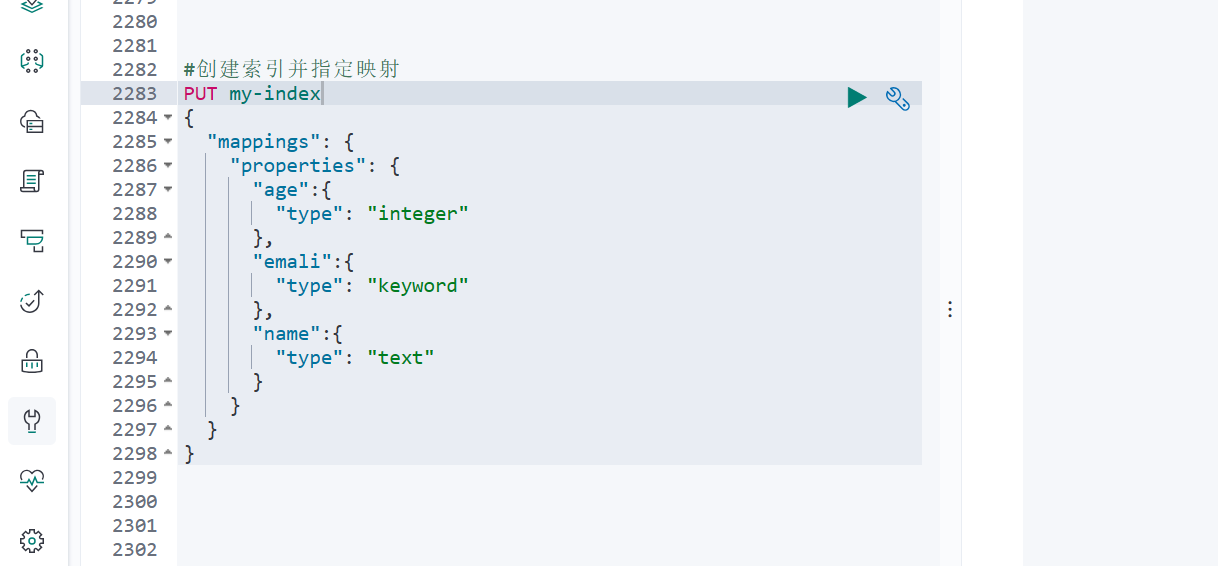This screenshot has width=1218, height=566.
Task: Collapse the "mappings" block on line 2285
Action: tap(168, 142)
